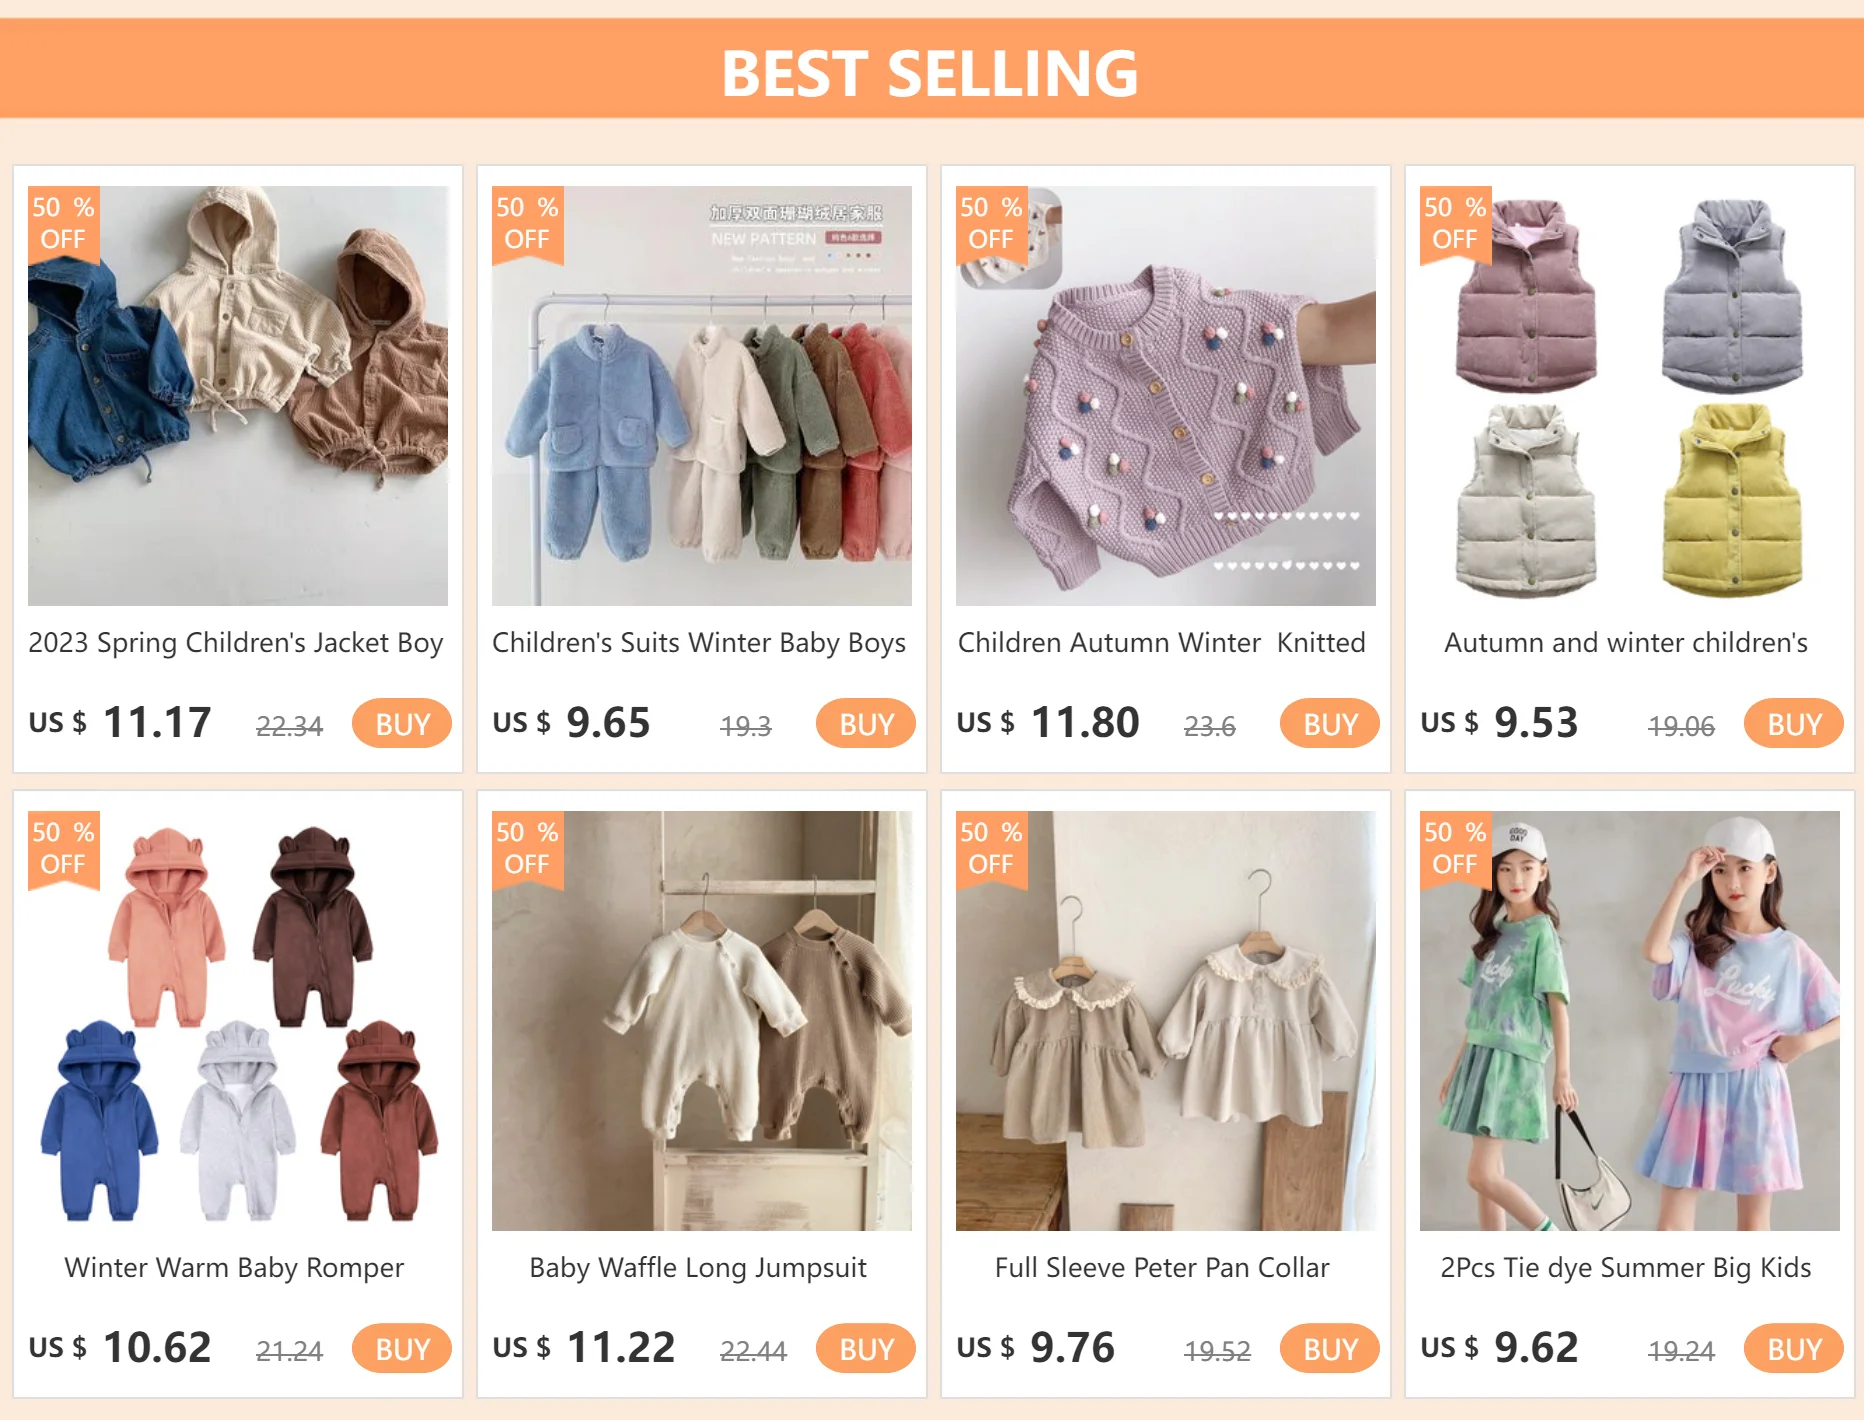Open the fleece suits on rack image
Image resolution: width=1864 pixels, height=1420 pixels.
point(702,396)
